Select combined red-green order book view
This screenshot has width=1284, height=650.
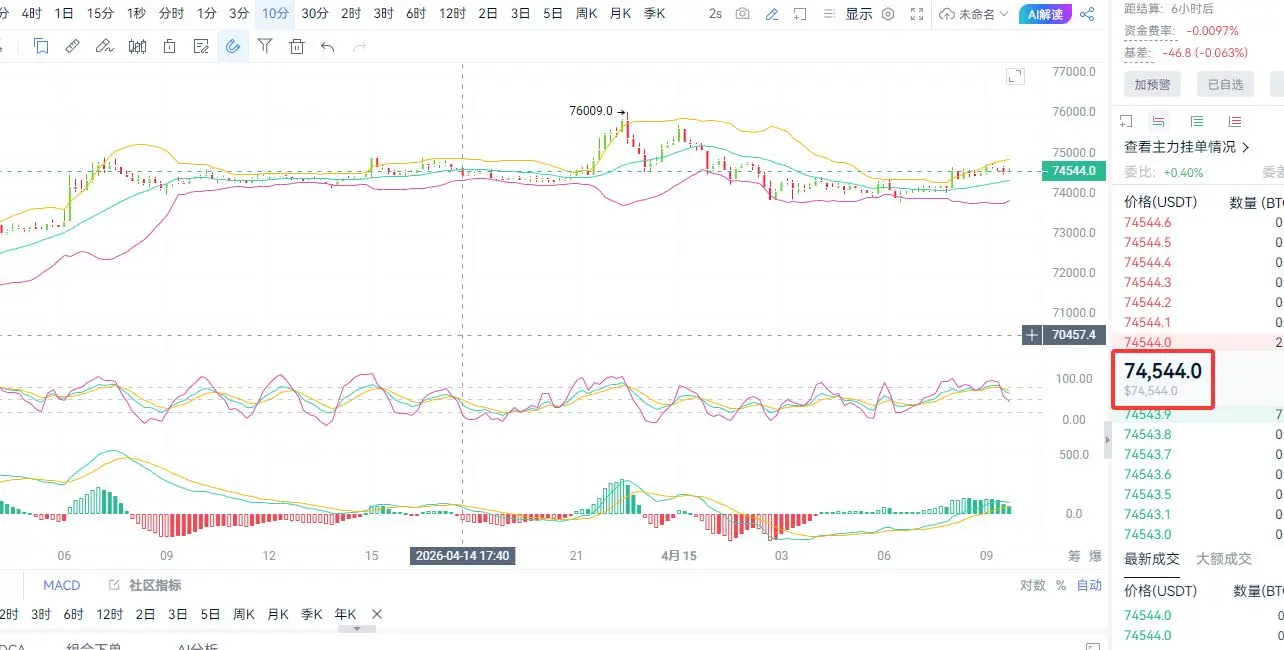point(1159,121)
